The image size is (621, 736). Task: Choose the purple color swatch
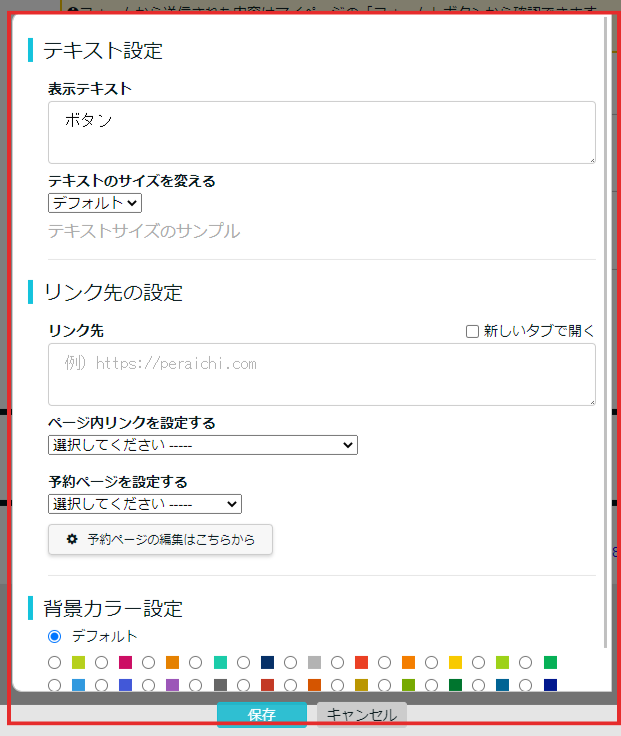(x=173, y=685)
